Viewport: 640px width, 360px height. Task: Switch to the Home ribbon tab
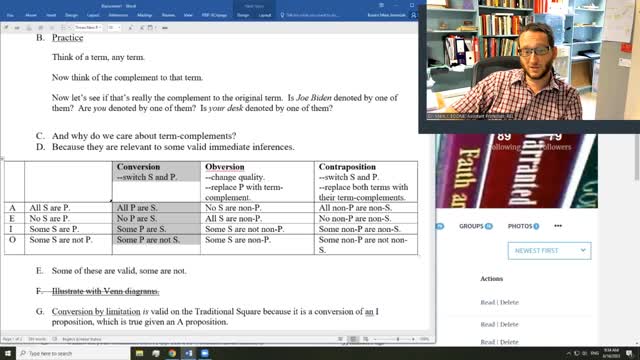(31, 15)
